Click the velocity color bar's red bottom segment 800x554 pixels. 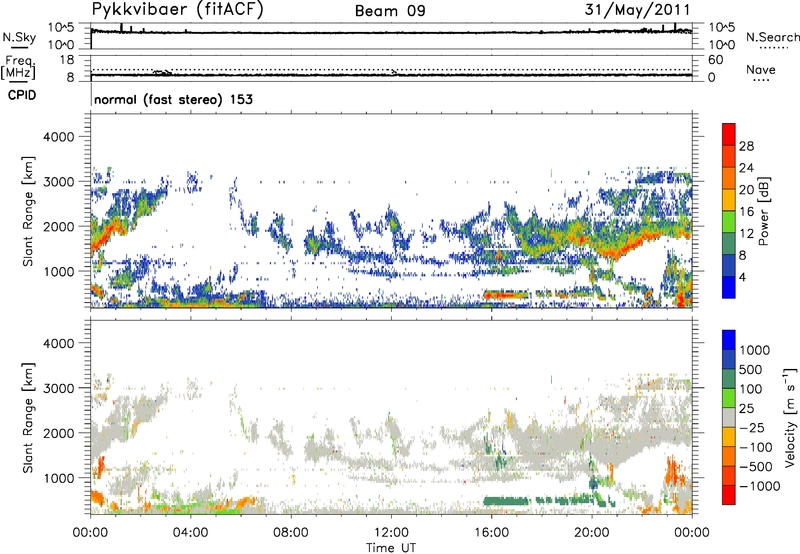tap(729, 495)
